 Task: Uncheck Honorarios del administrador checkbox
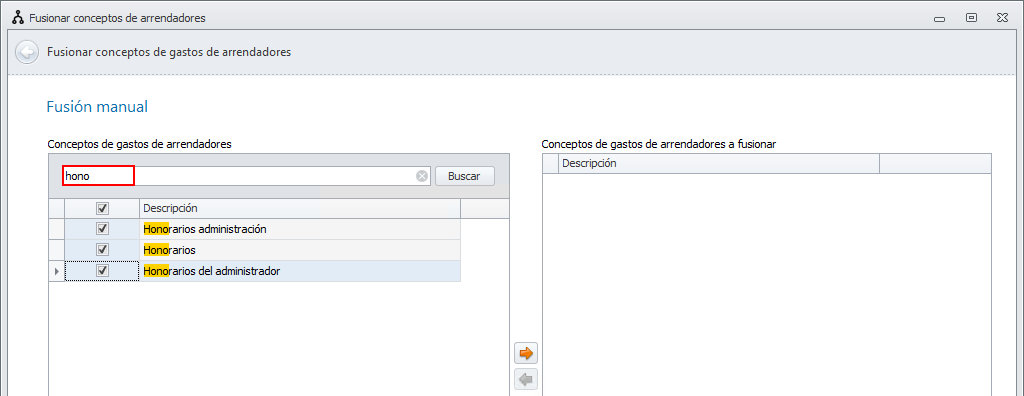(x=103, y=271)
